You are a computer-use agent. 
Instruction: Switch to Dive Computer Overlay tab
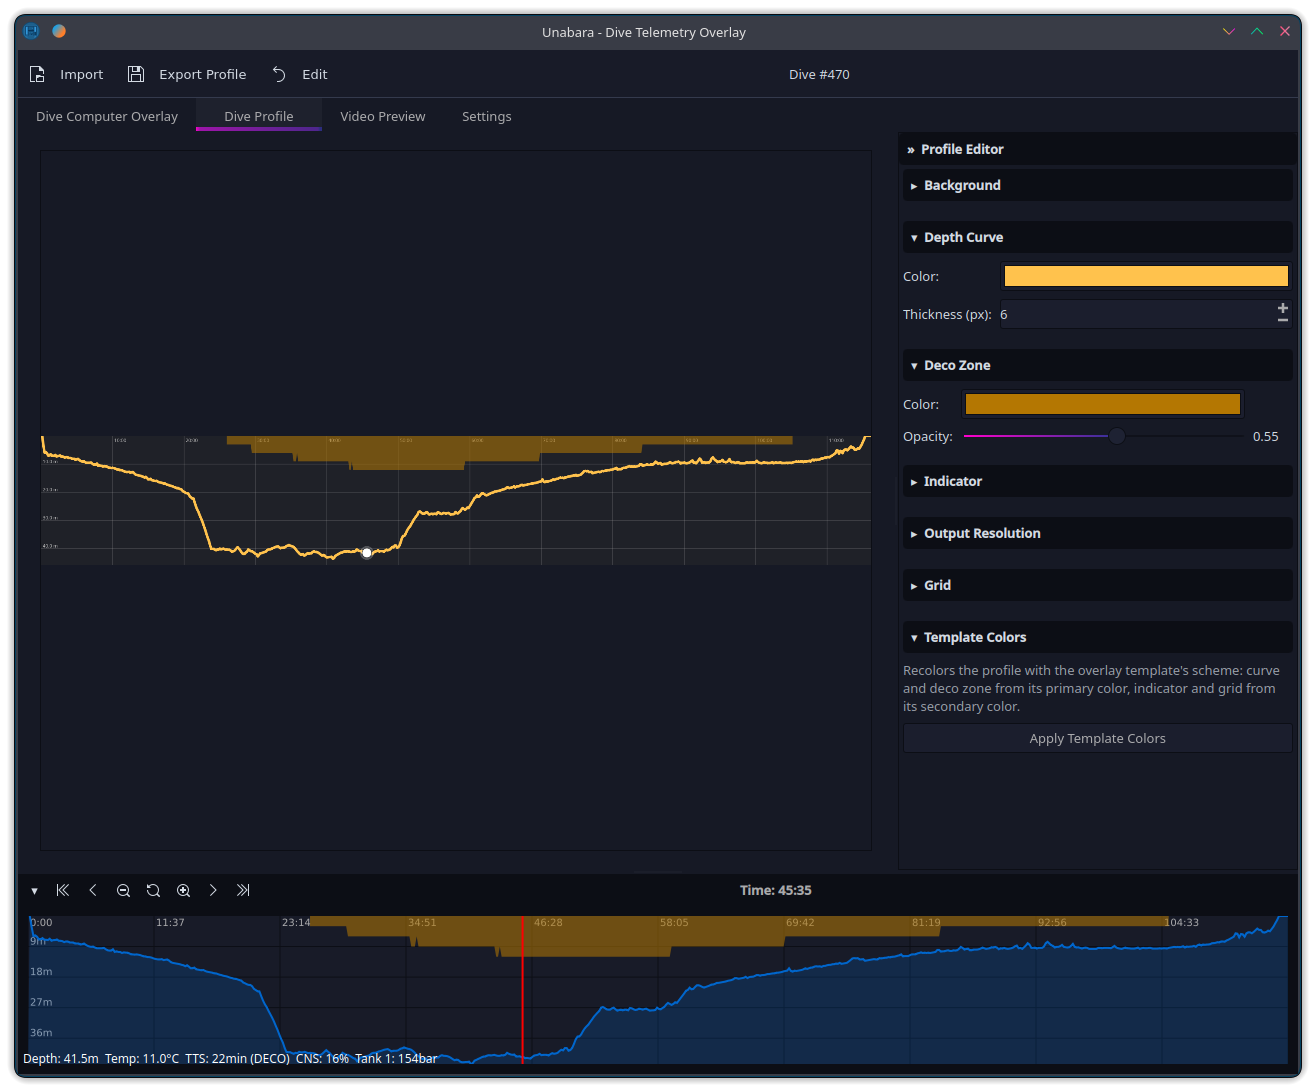(107, 116)
